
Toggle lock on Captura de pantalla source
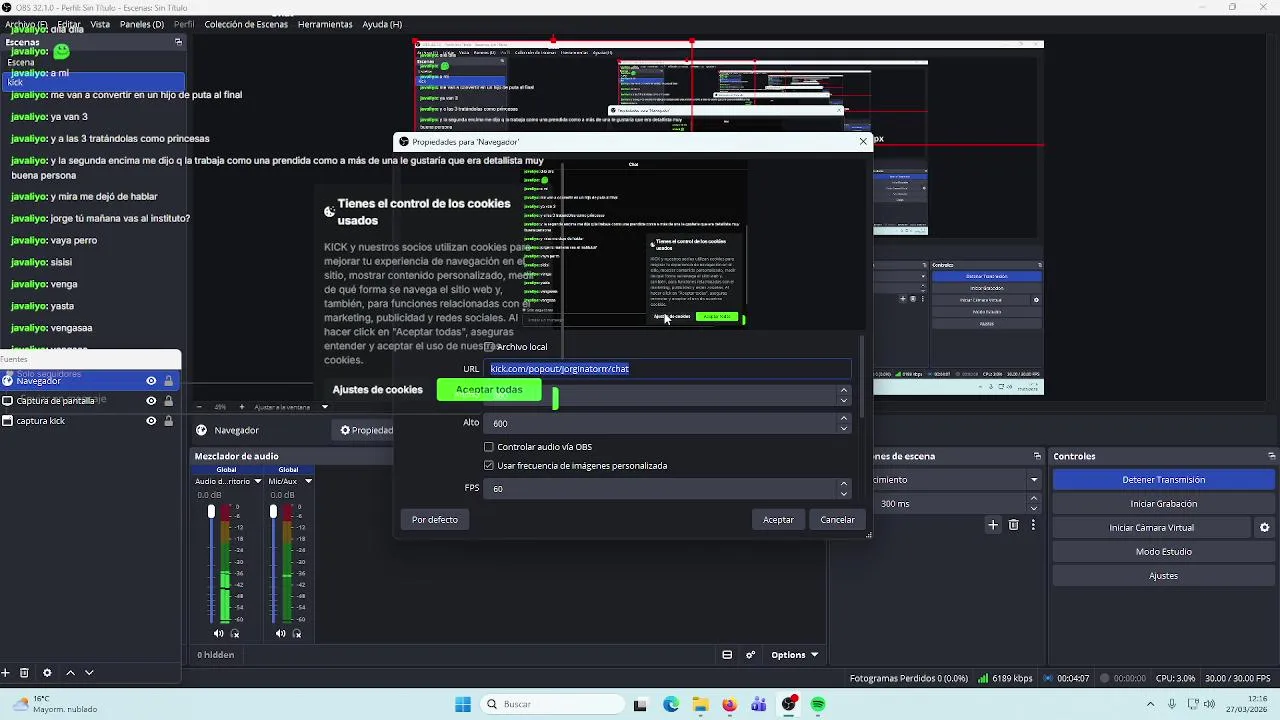(x=168, y=401)
